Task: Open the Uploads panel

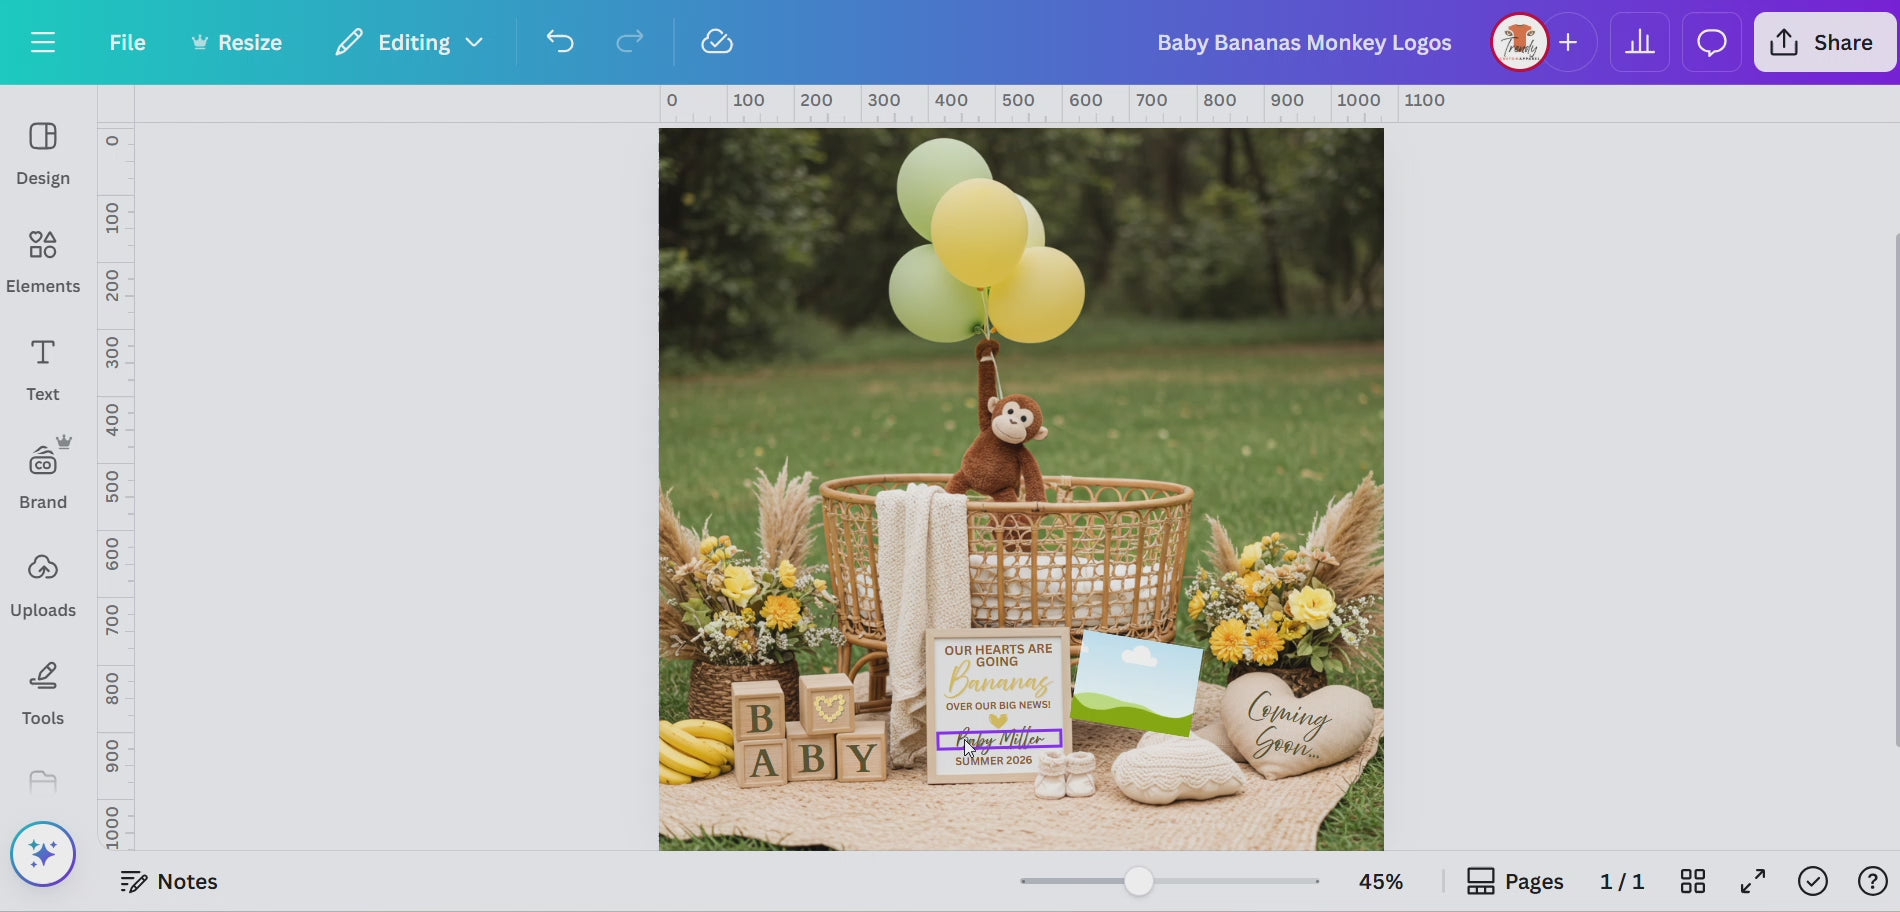Action: pyautogui.click(x=43, y=586)
